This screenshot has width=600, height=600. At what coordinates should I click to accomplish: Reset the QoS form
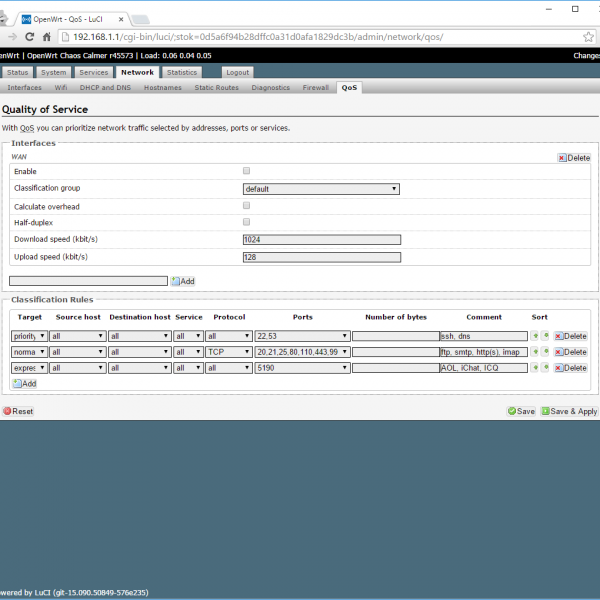click(18, 411)
